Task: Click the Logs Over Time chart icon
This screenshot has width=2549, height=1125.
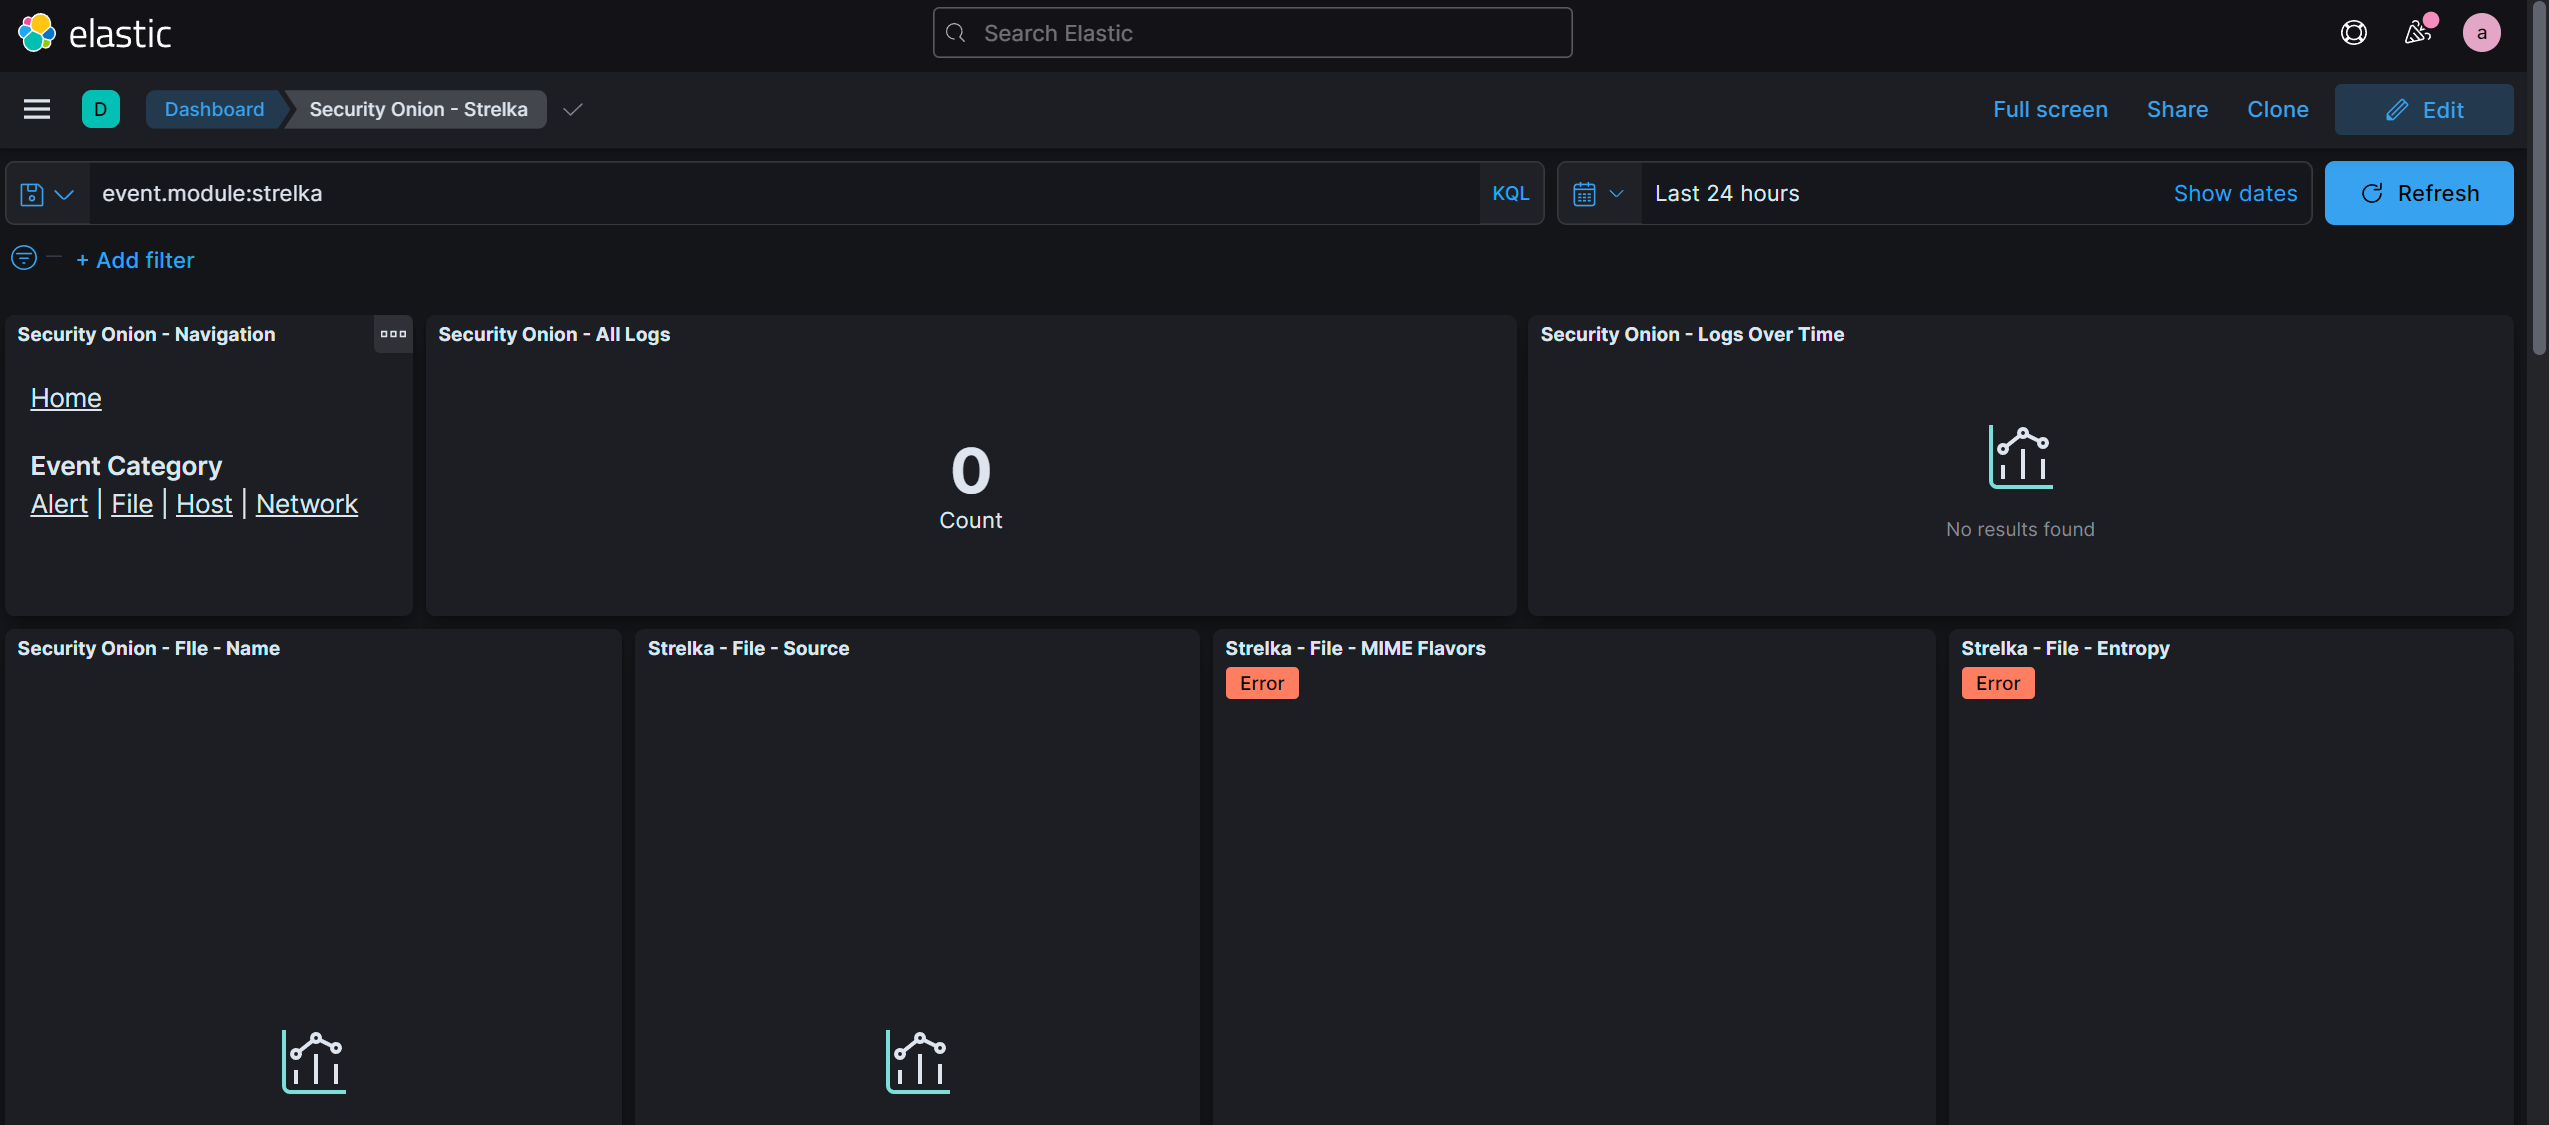Action: [x=2020, y=457]
